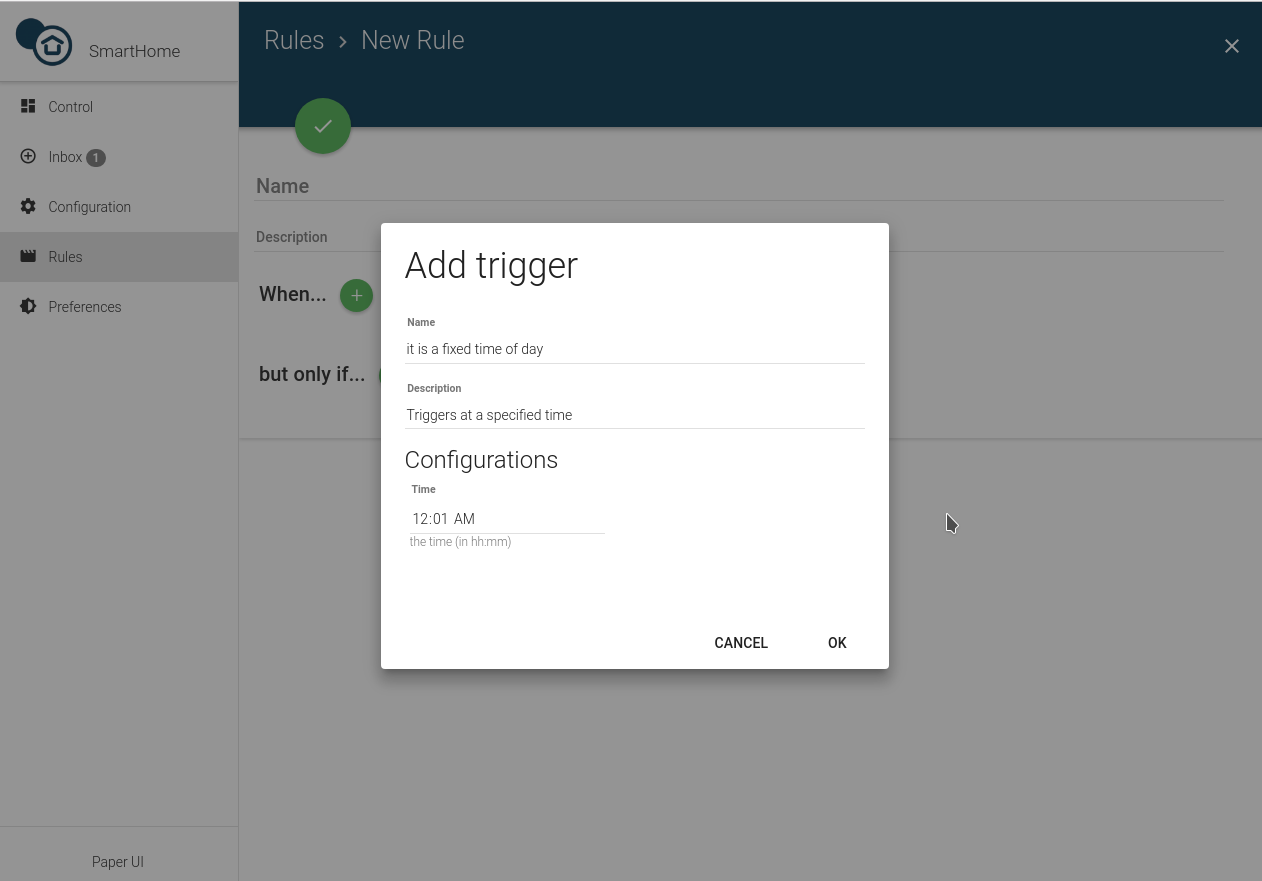The image size is (1262, 881).
Task: Click the Inbox notification badge showing 1
Action: (95, 157)
